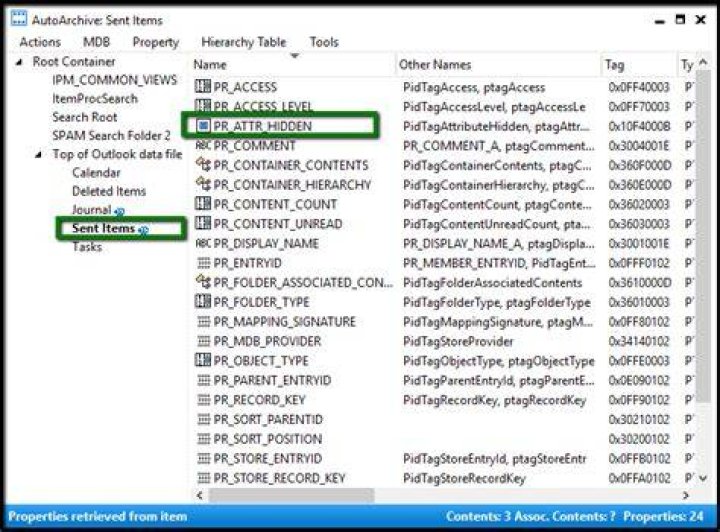This screenshot has height=532, width=720.
Task: Open the Property menu
Action: (156, 42)
